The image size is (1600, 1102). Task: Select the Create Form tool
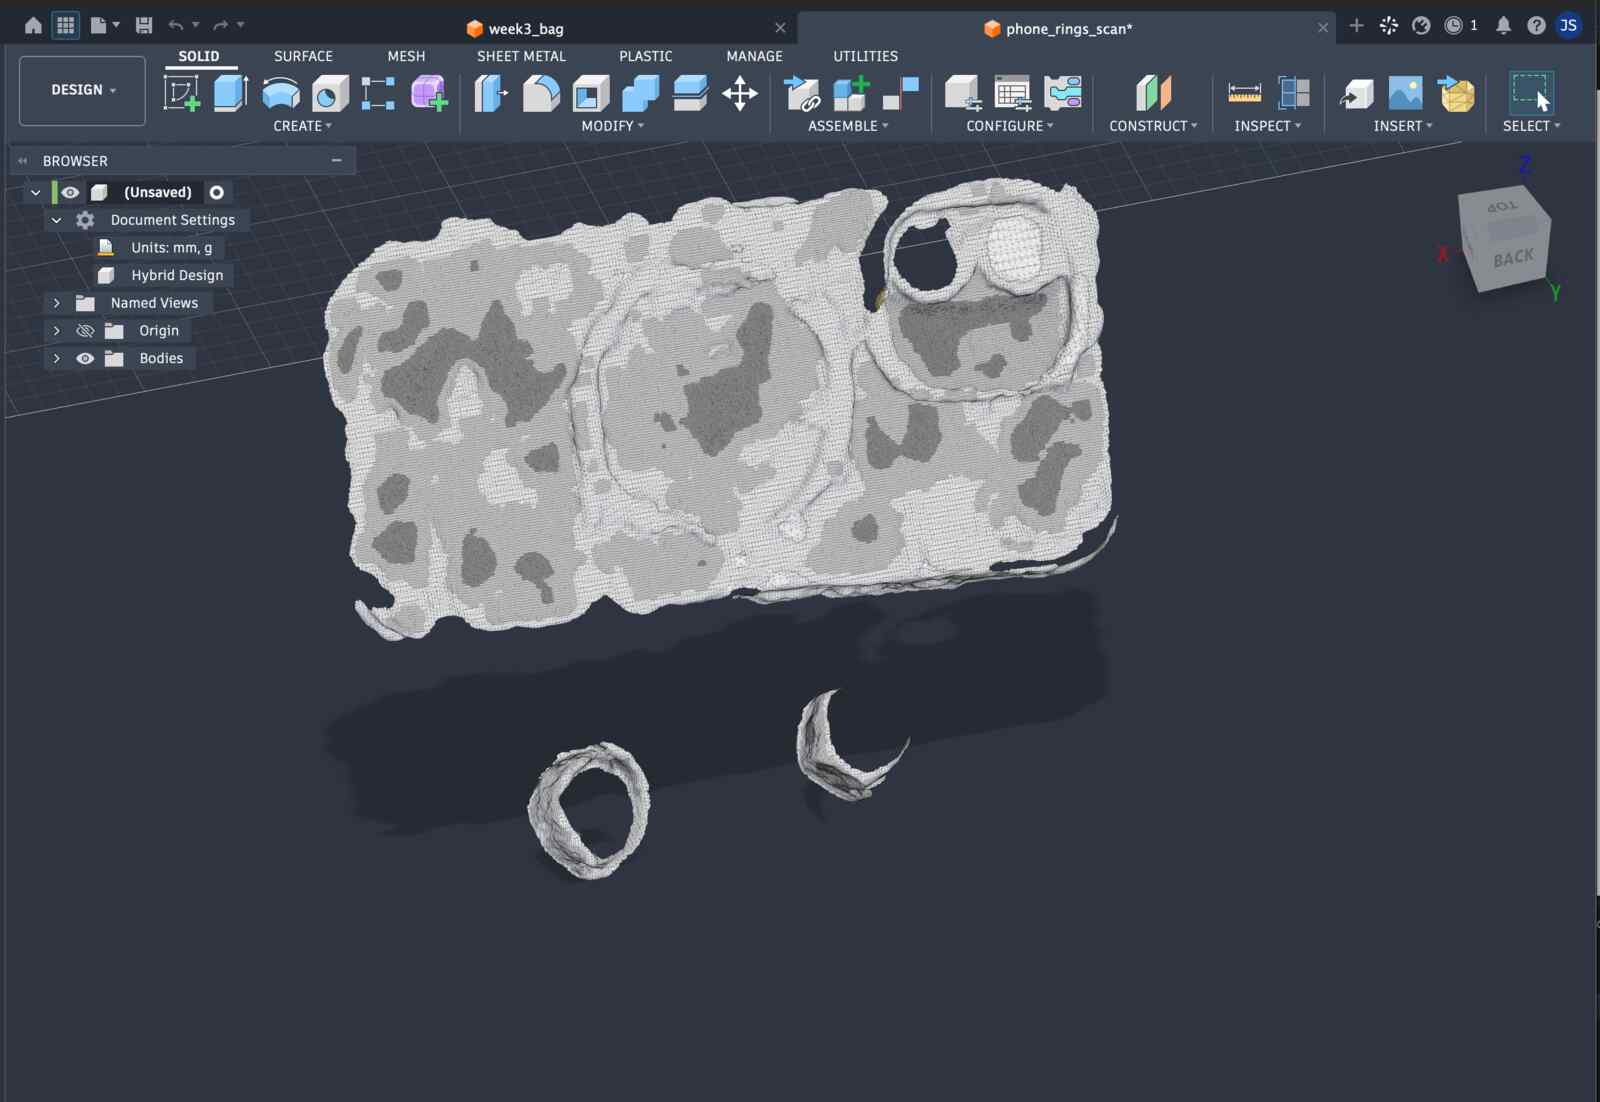(429, 93)
